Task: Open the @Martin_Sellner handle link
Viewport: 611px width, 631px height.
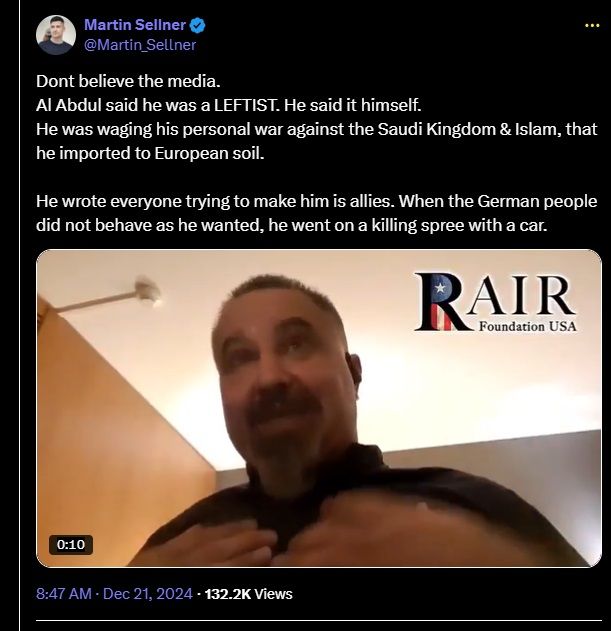Action: 140,45
